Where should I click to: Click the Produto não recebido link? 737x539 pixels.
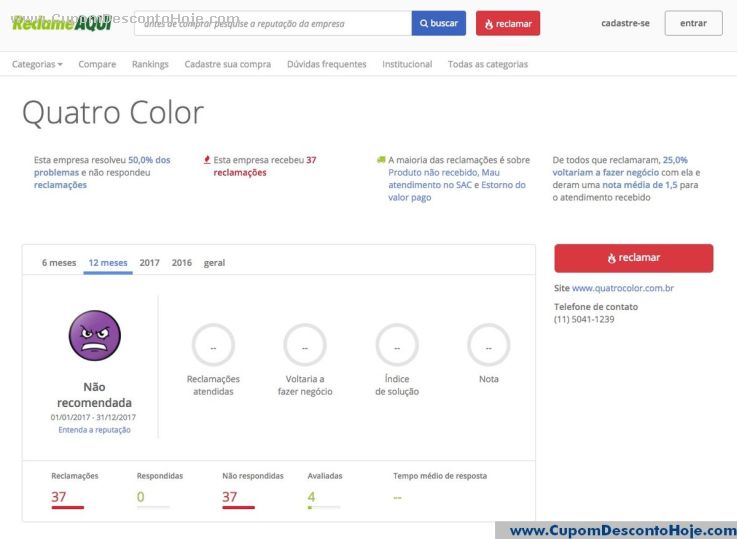pos(433,172)
